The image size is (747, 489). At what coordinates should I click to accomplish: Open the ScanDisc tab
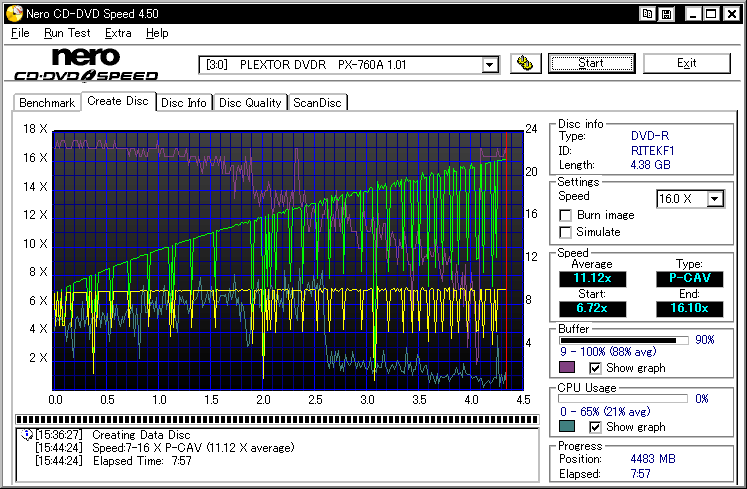317,102
